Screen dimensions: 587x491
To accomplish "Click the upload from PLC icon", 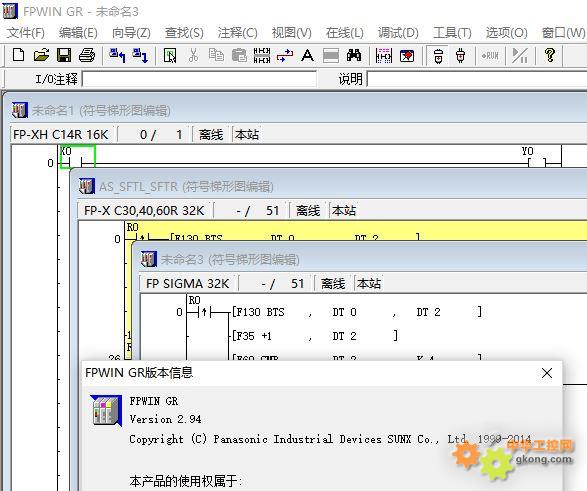I will pyautogui.click(x=117, y=55).
